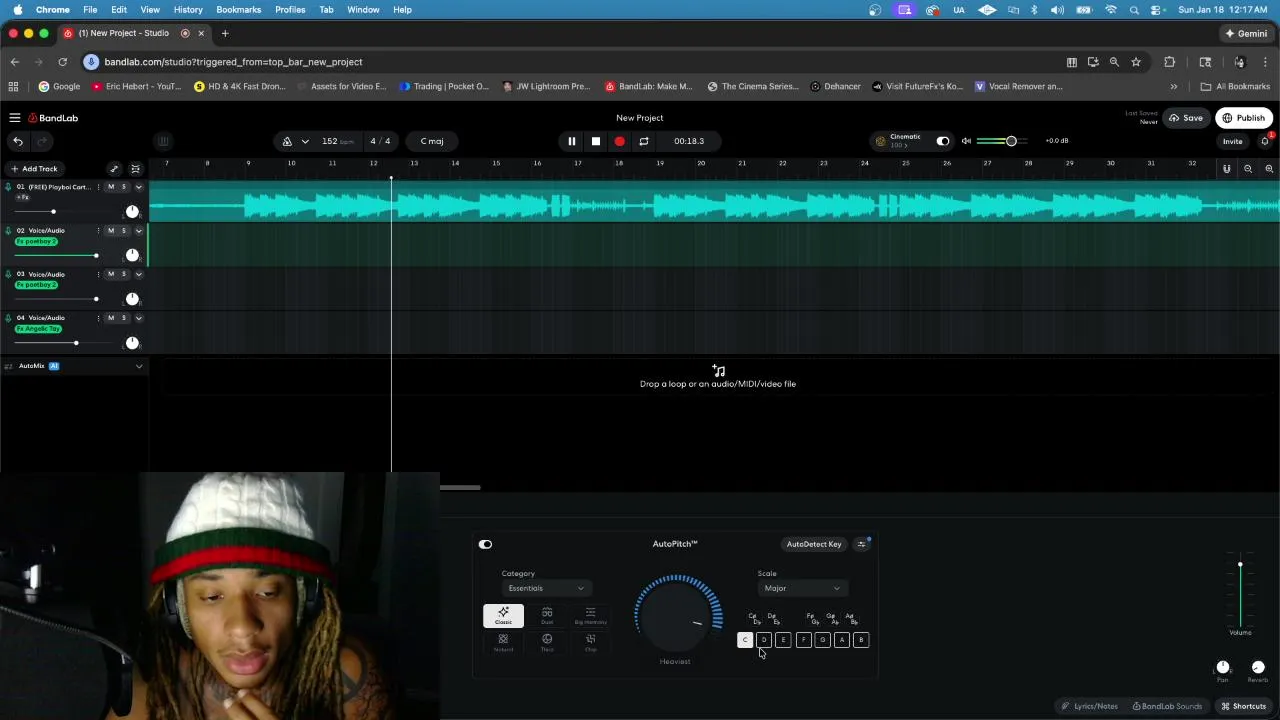Expand the AutoMix section chevron
This screenshot has width=1280, height=720.
click(139, 366)
